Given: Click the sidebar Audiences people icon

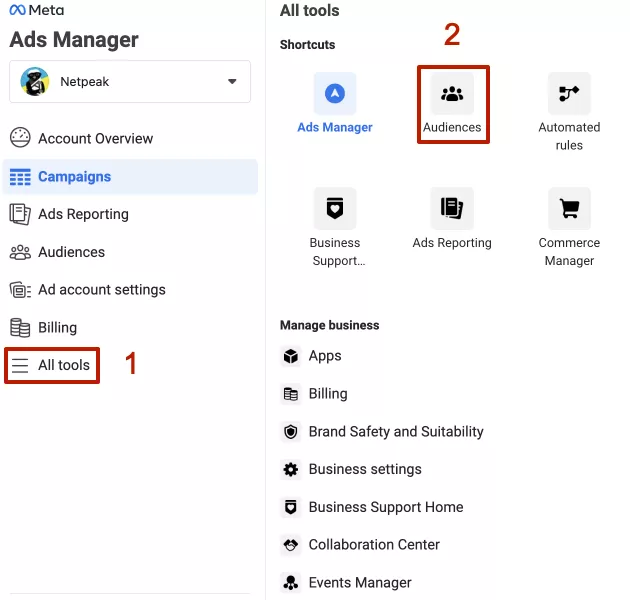Looking at the screenshot, I should (20, 252).
